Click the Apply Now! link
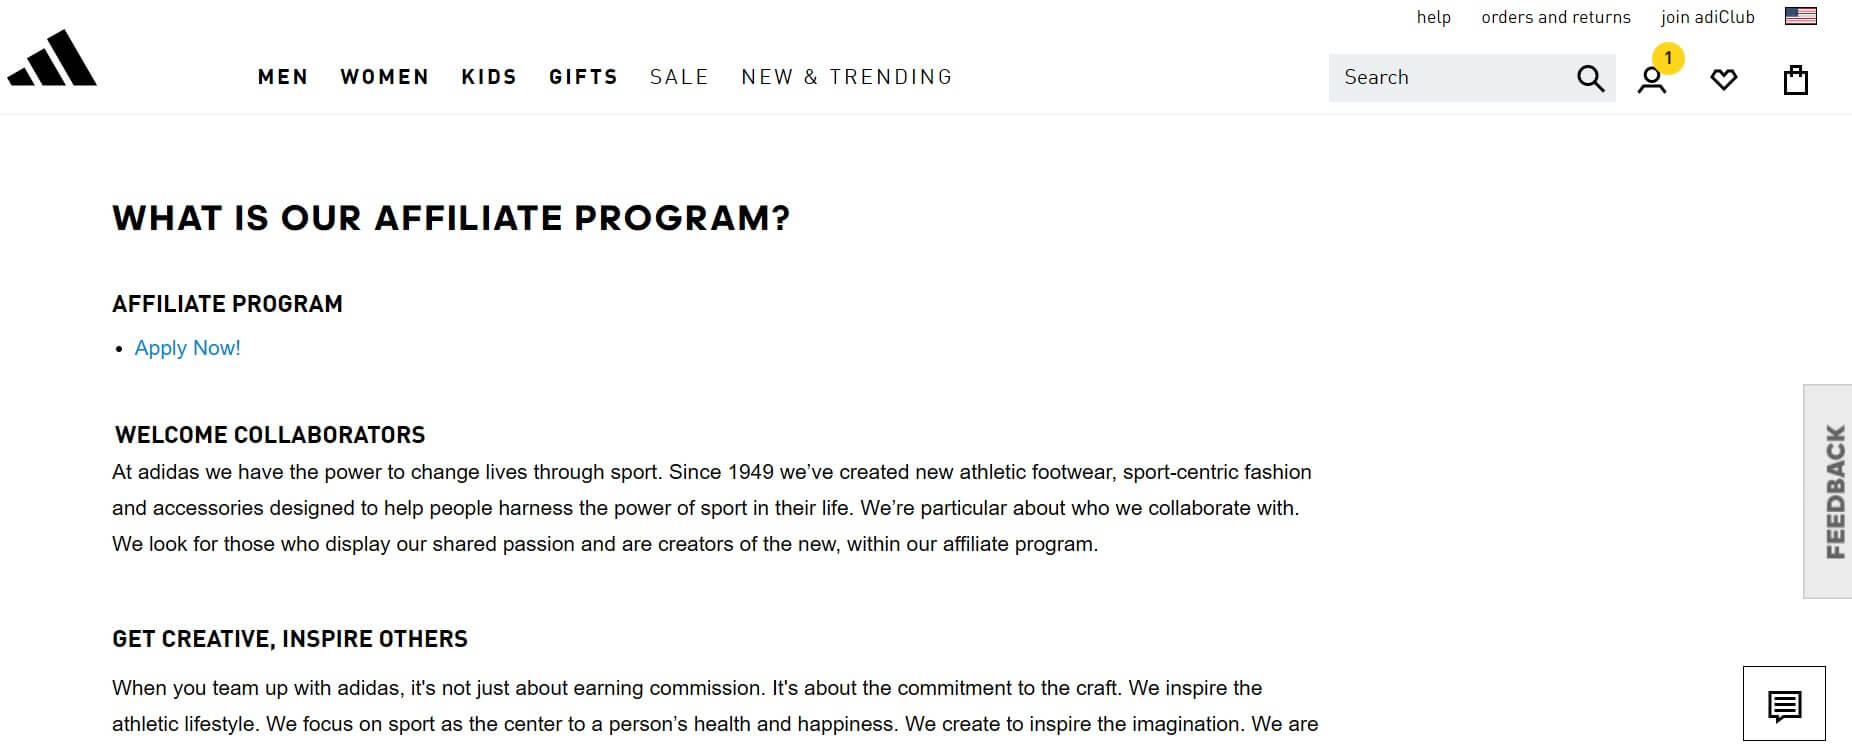Screen dimensions: 1852x745 click(x=187, y=348)
